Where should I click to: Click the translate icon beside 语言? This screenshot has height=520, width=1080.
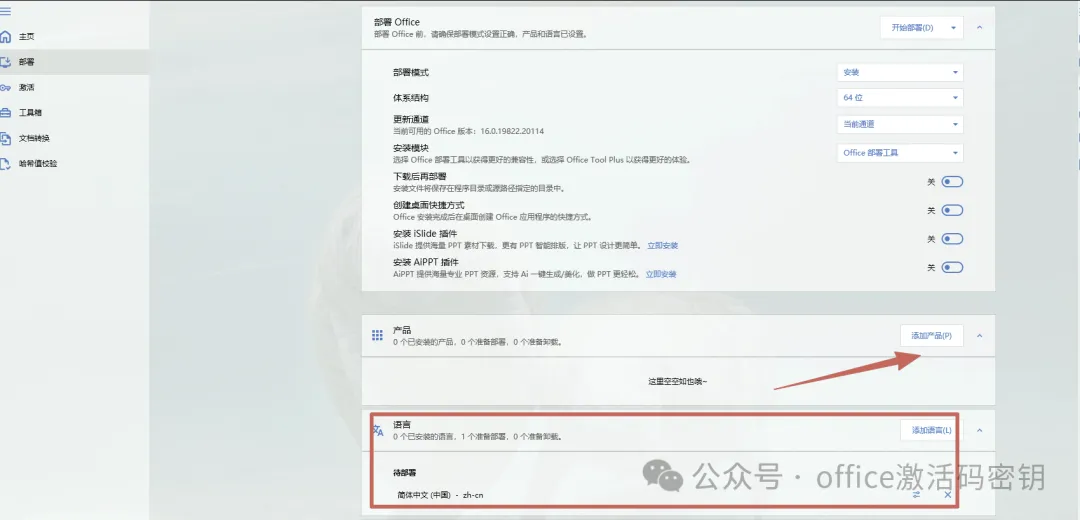[x=377, y=430]
